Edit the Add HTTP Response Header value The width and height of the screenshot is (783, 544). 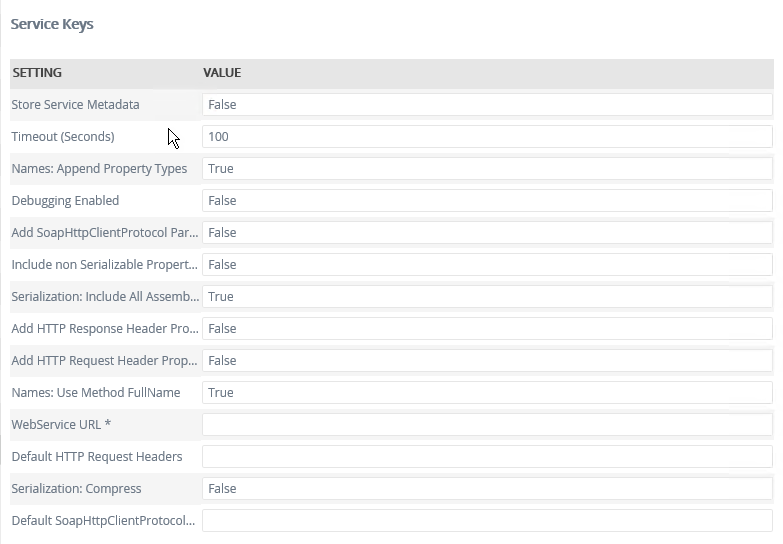pos(487,329)
